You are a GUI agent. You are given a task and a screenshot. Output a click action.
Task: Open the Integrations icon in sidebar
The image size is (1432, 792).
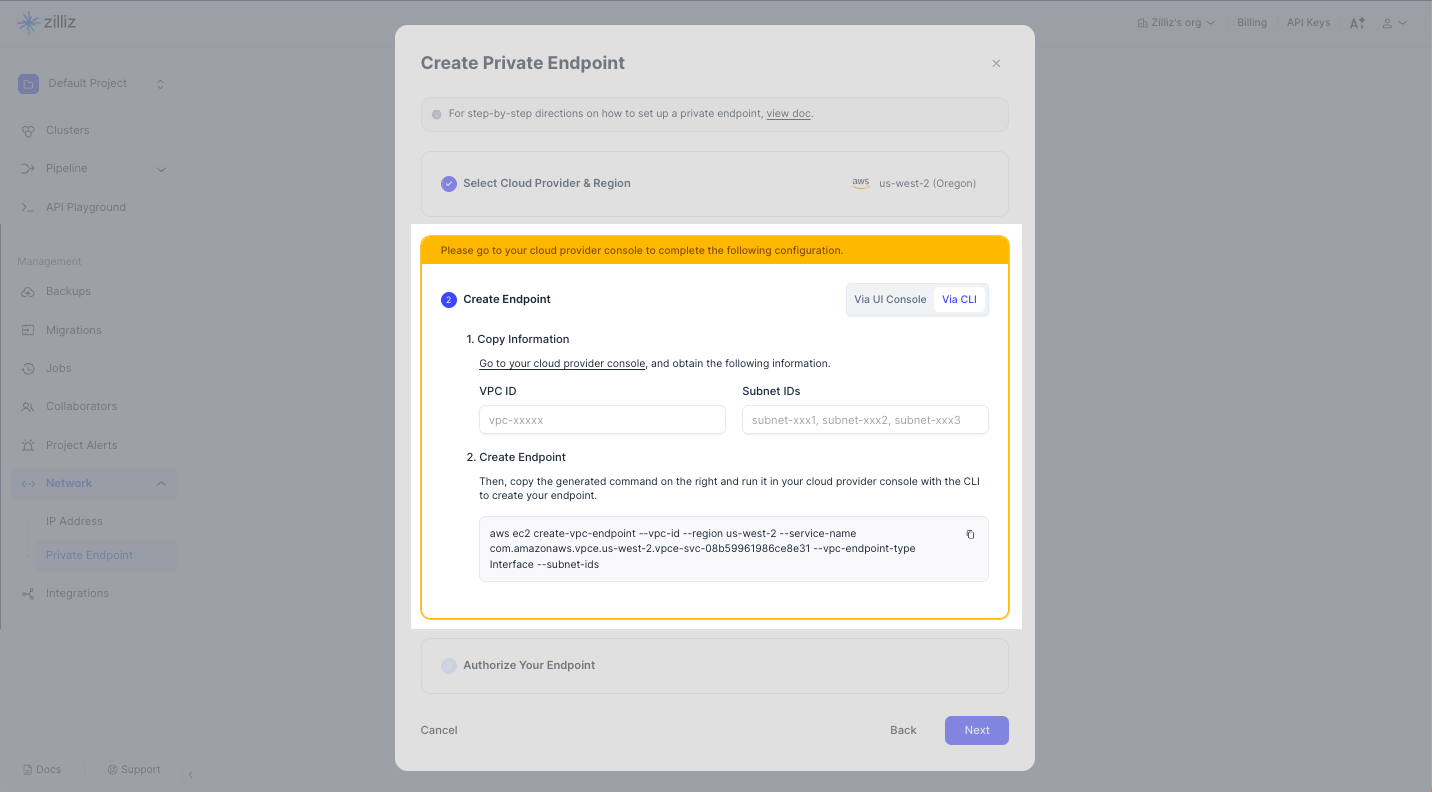pos(28,594)
